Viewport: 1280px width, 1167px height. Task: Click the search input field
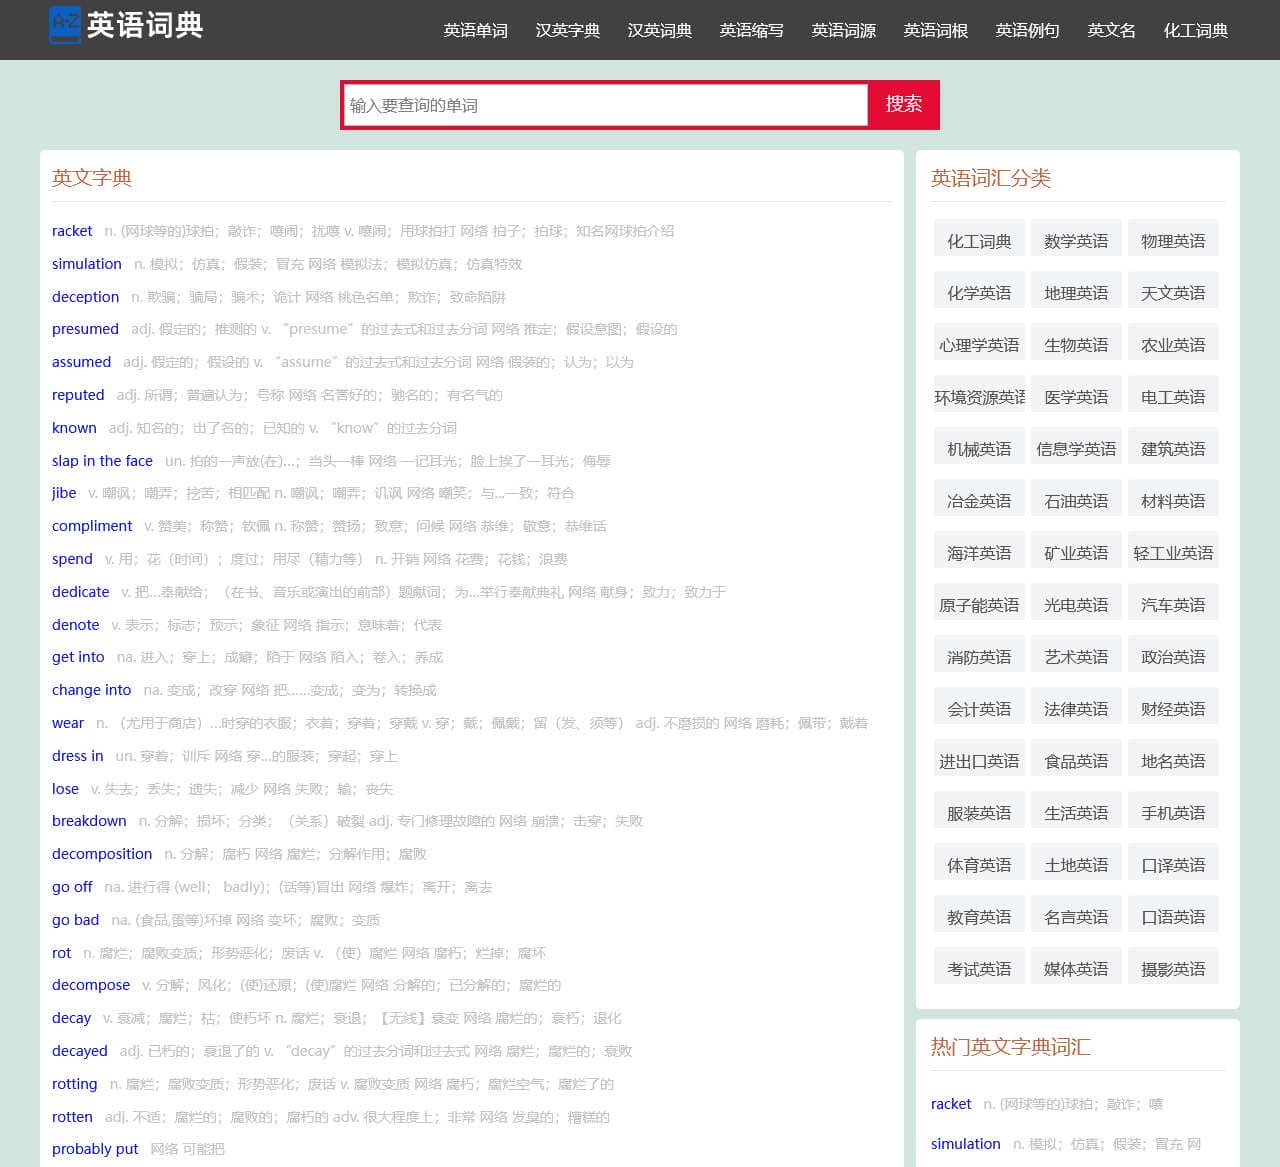(x=606, y=105)
